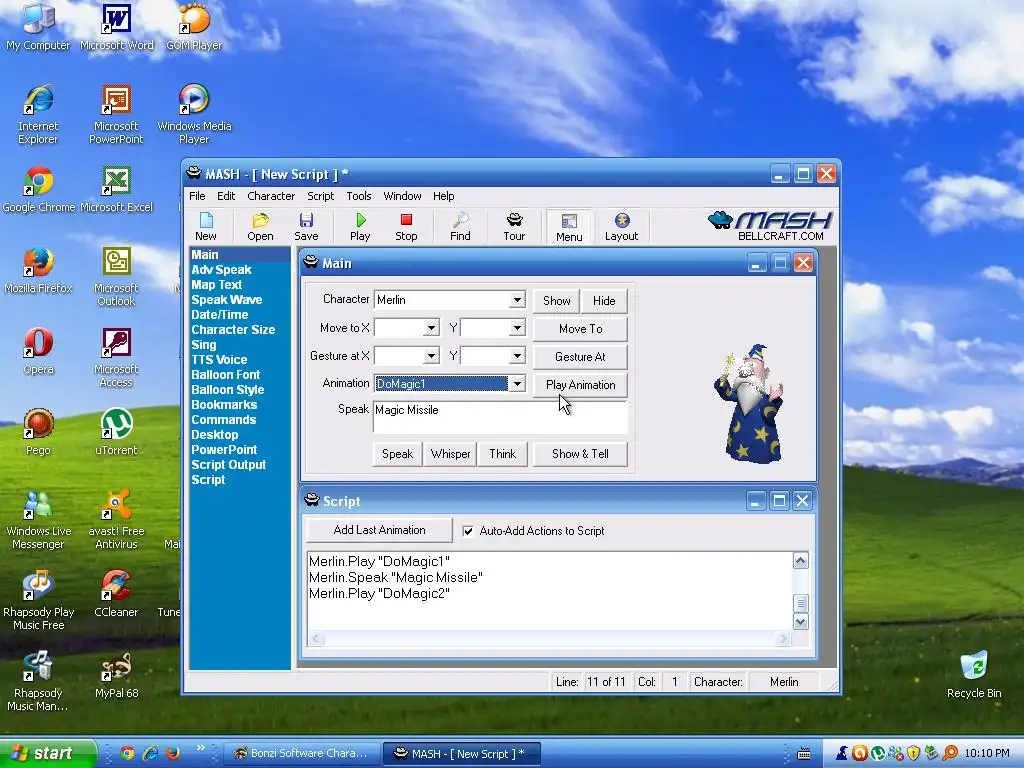Select Speak Wave in the sidebar
1024x768 pixels.
227,300
